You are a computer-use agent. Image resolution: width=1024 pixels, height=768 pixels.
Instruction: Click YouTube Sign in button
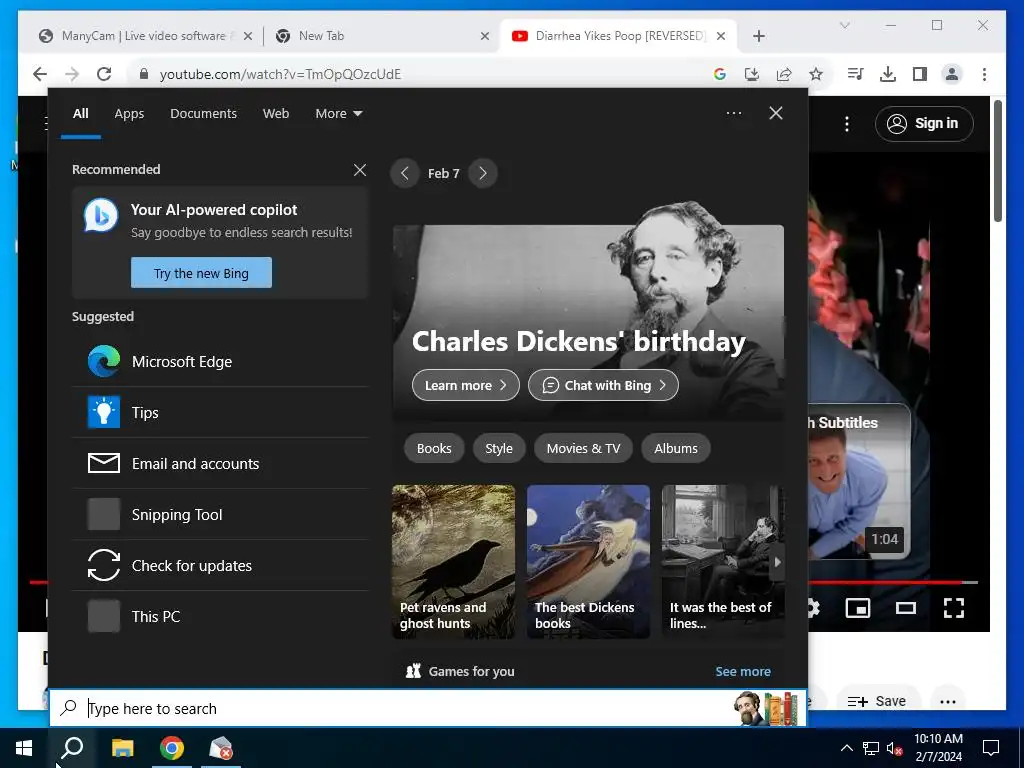point(924,123)
